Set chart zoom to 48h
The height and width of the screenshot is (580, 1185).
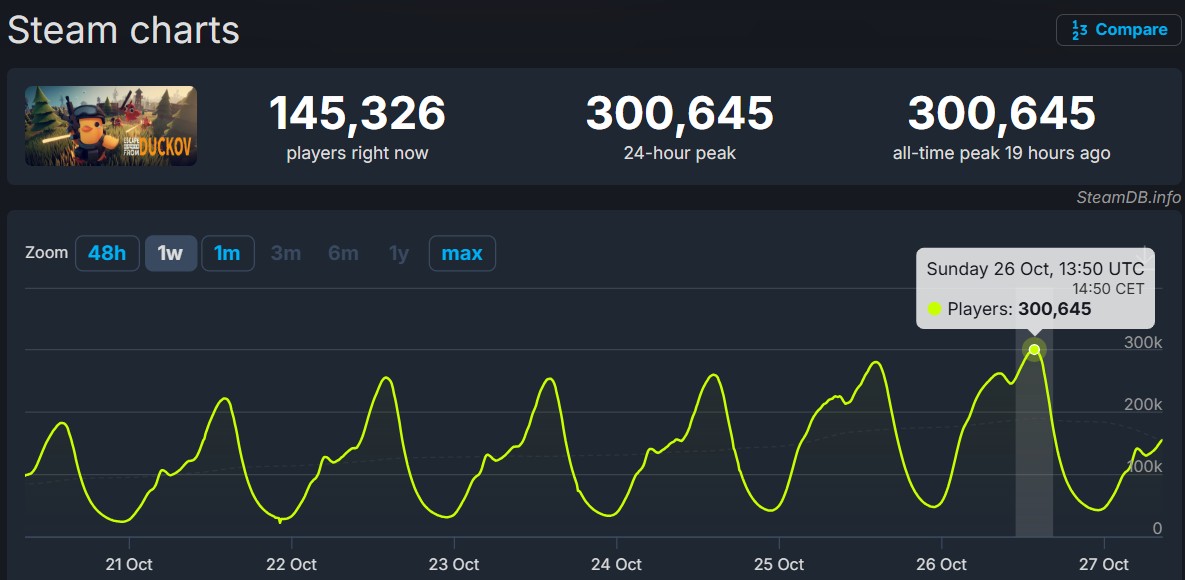point(107,253)
